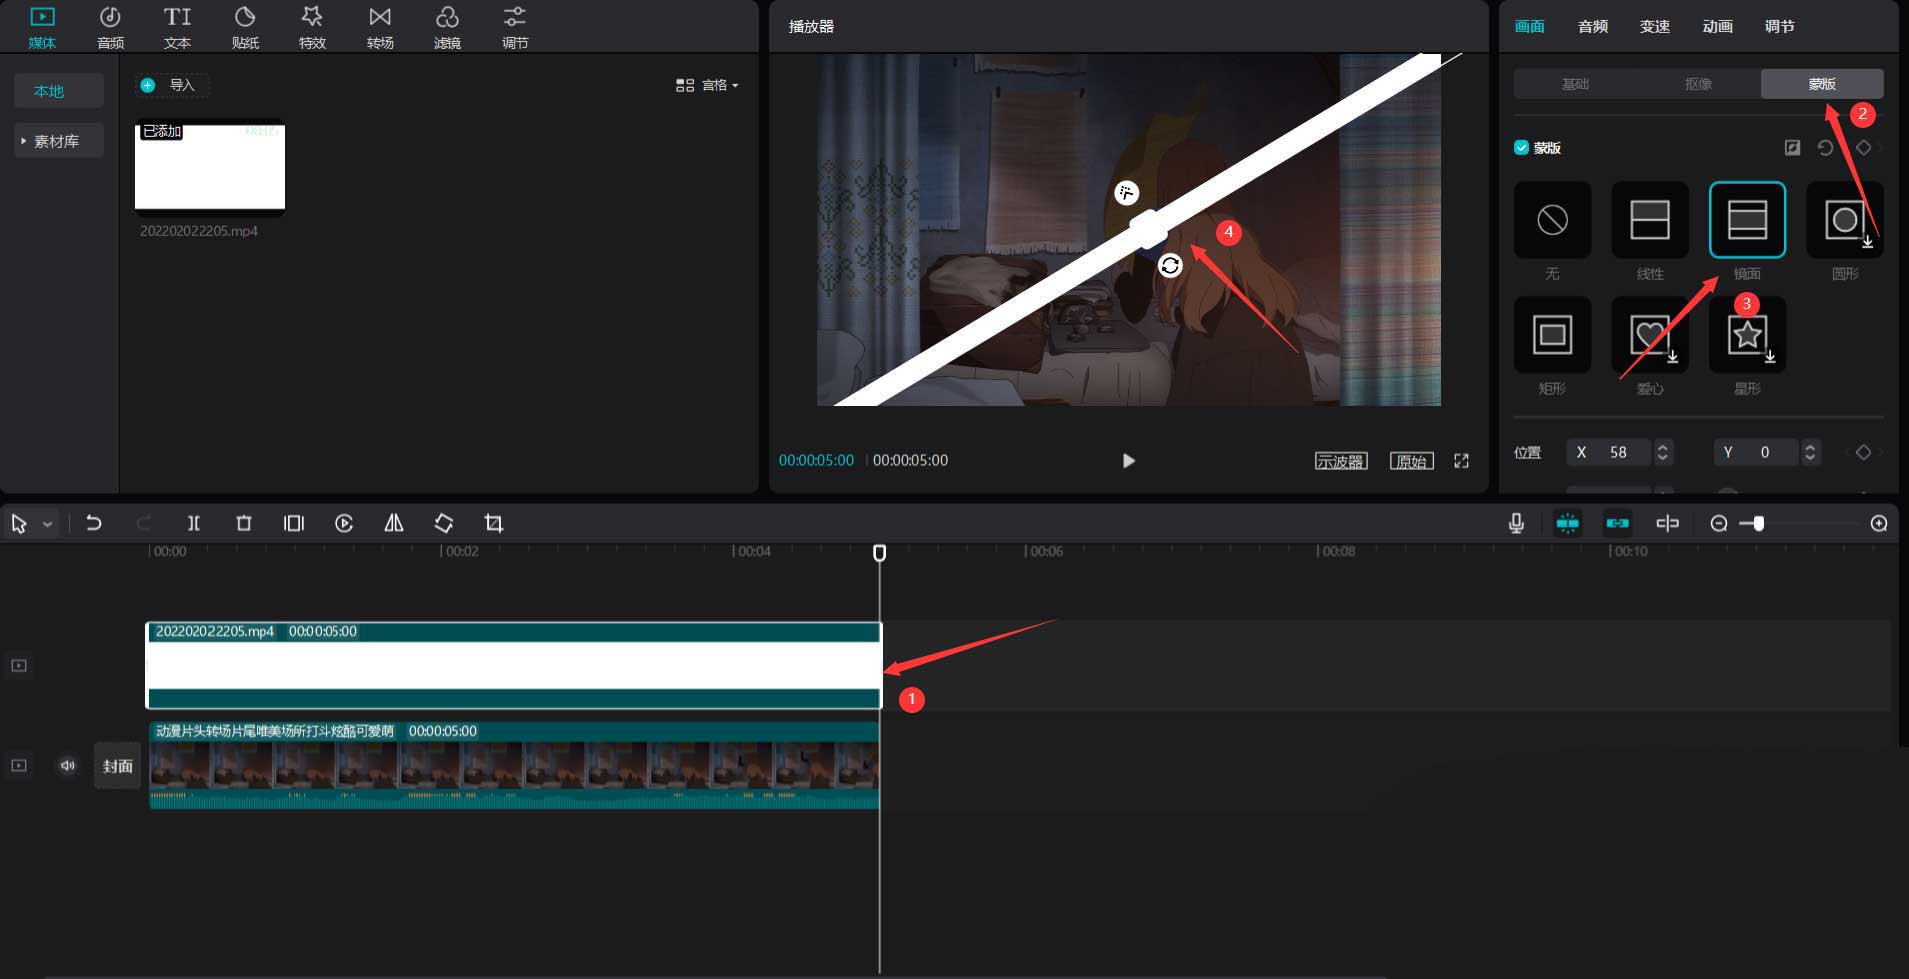The image size is (1909, 979).
Task: Choose the 线性 linear mask
Action: point(1650,220)
